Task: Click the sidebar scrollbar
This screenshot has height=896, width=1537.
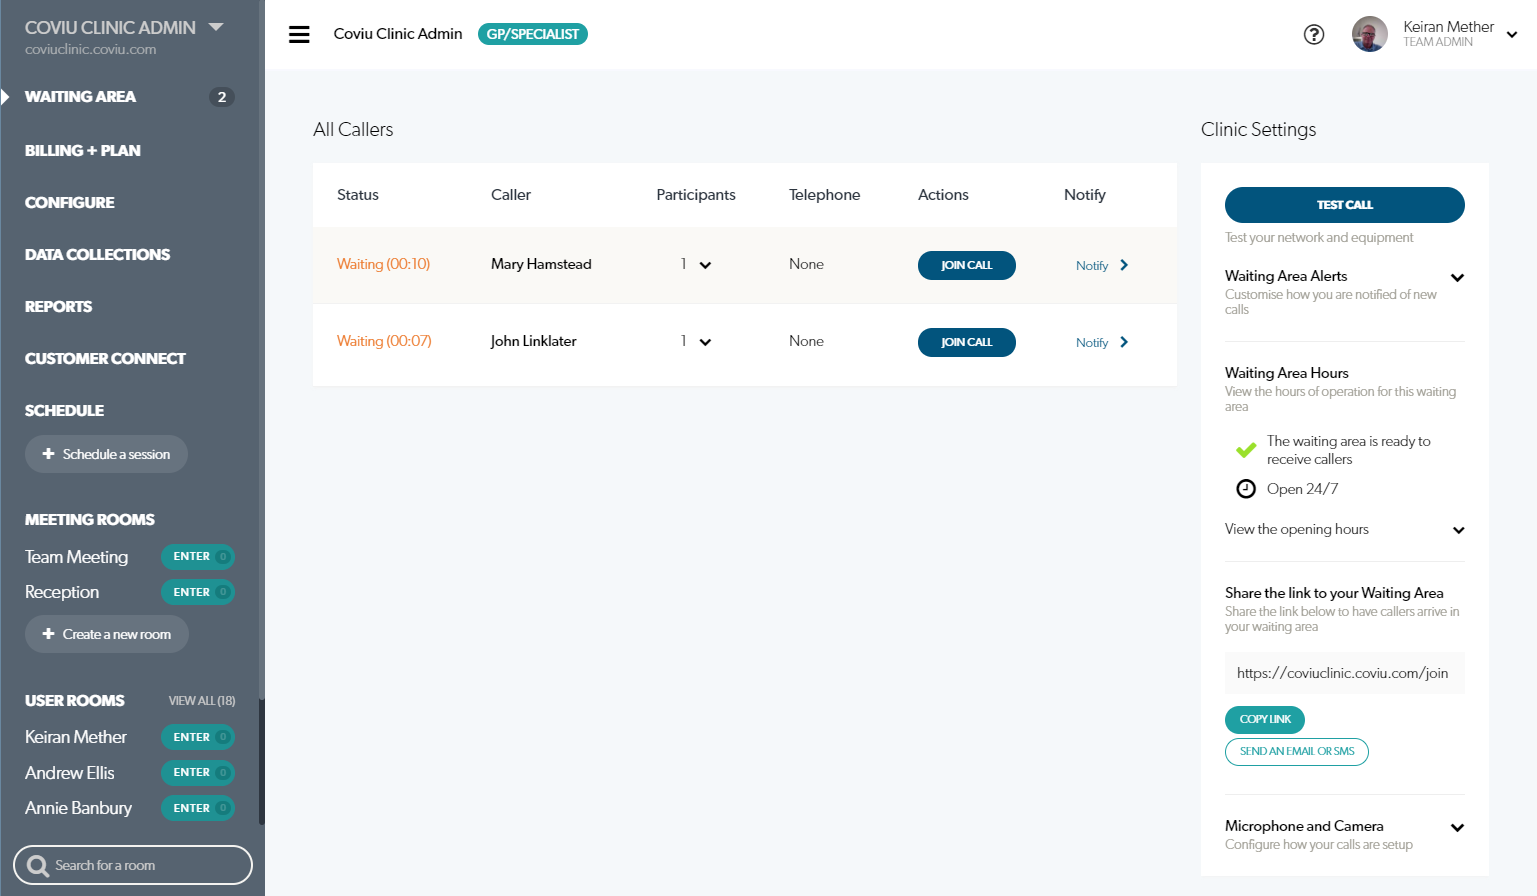Action: click(x=262, y=760)
